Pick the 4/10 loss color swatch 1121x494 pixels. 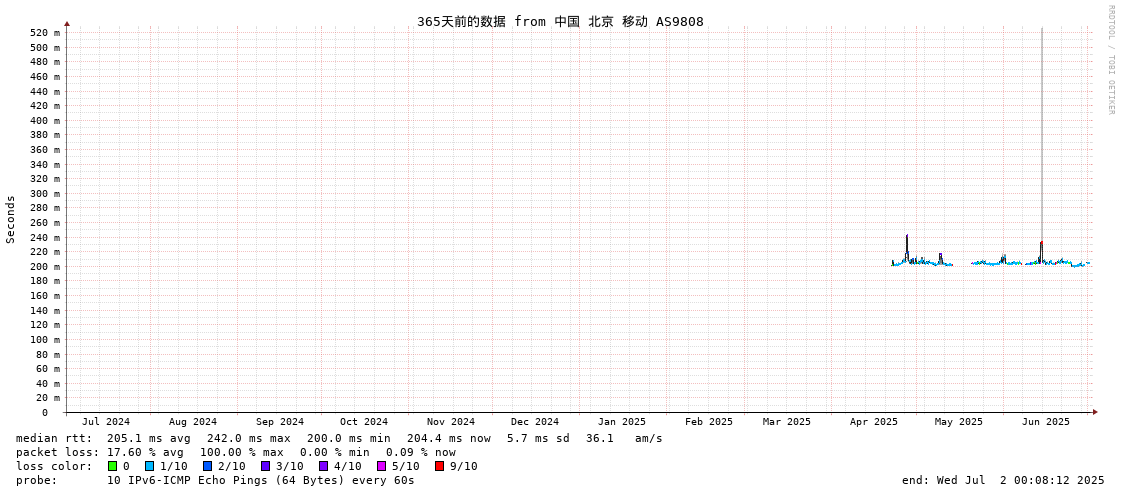point(324,466)
